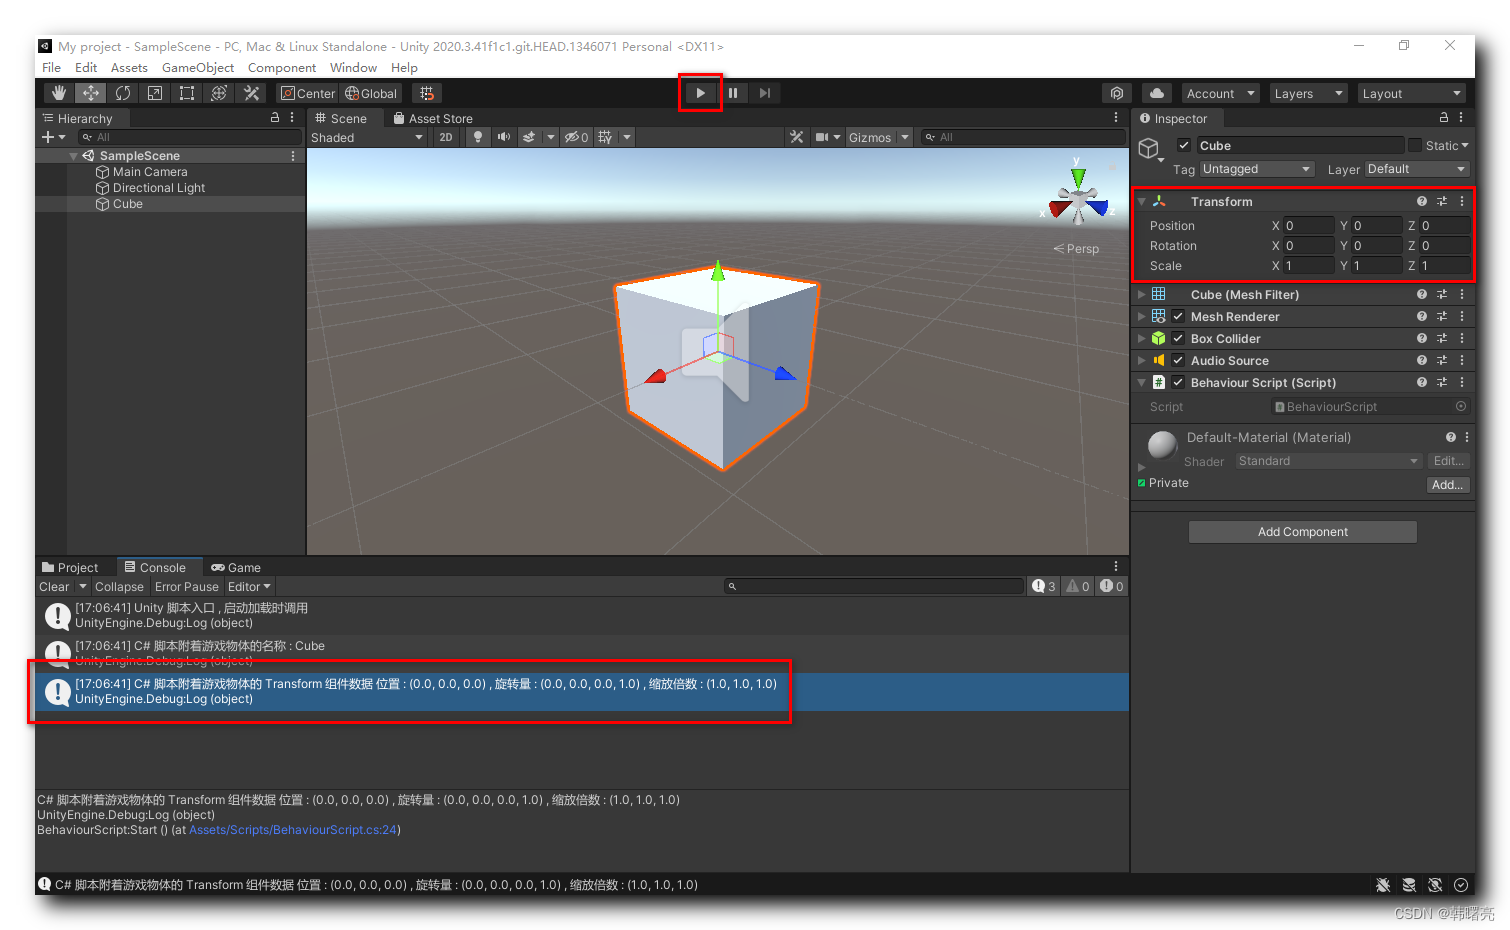Toggle scene lighting in the Scene view toolbar
Screen dimensions: 1510x930
[478, 137]
